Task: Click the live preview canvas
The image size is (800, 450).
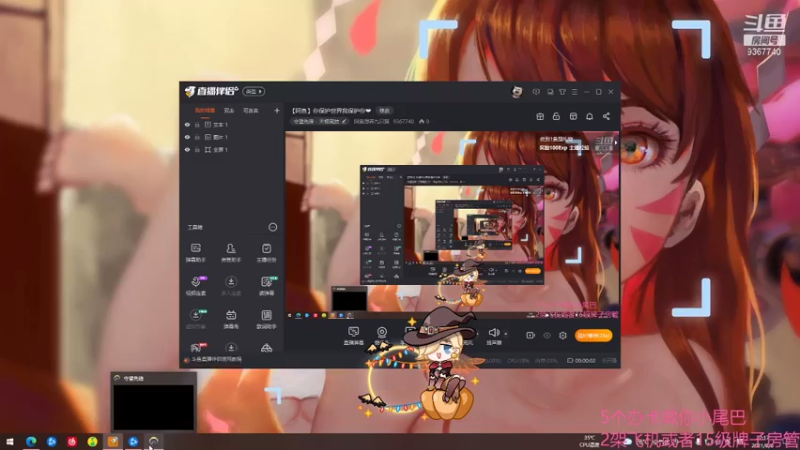Action: [x=452, y=226]
